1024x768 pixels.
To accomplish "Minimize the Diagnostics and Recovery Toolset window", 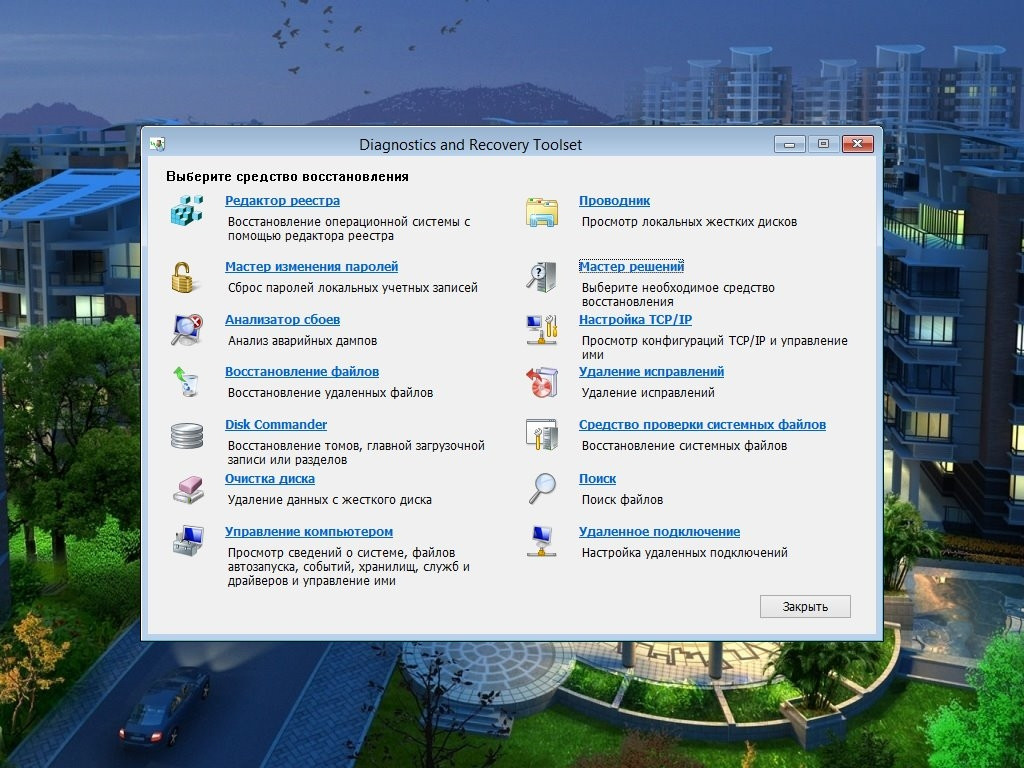I will pos(790,144).
